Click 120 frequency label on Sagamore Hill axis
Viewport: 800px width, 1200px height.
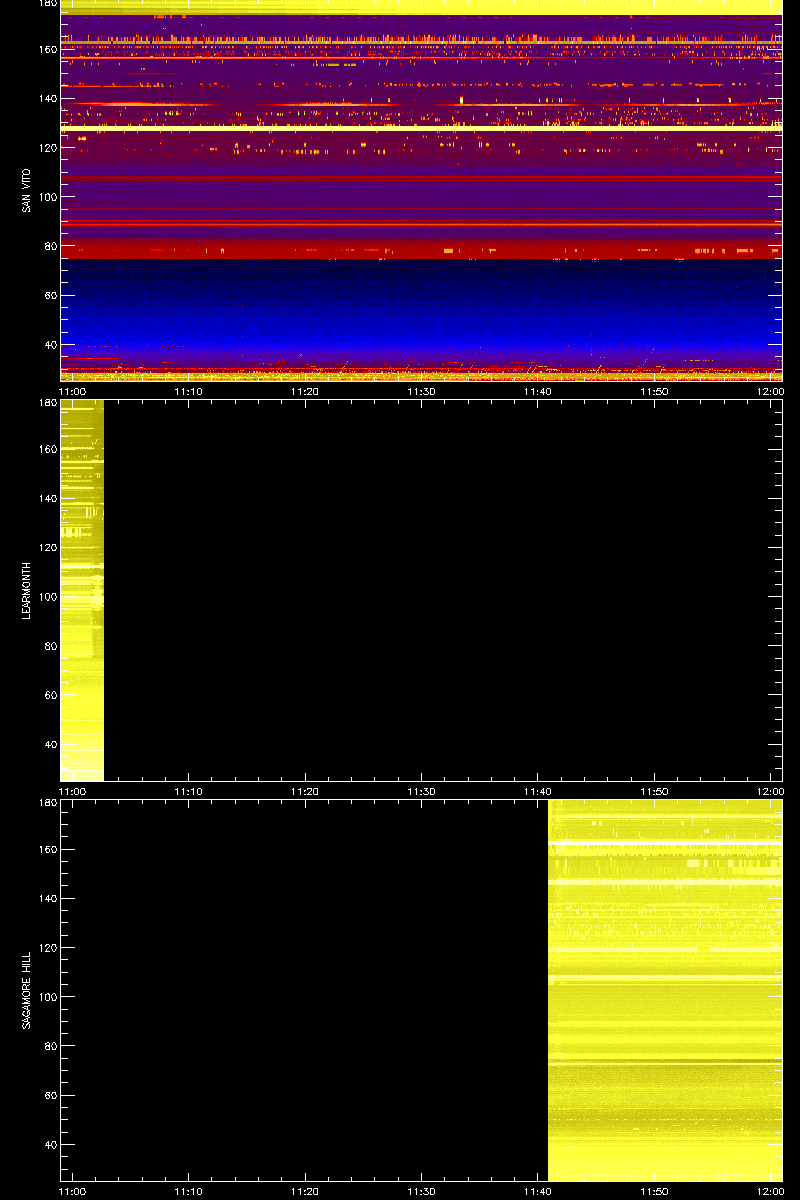click(x=47, y=947)
